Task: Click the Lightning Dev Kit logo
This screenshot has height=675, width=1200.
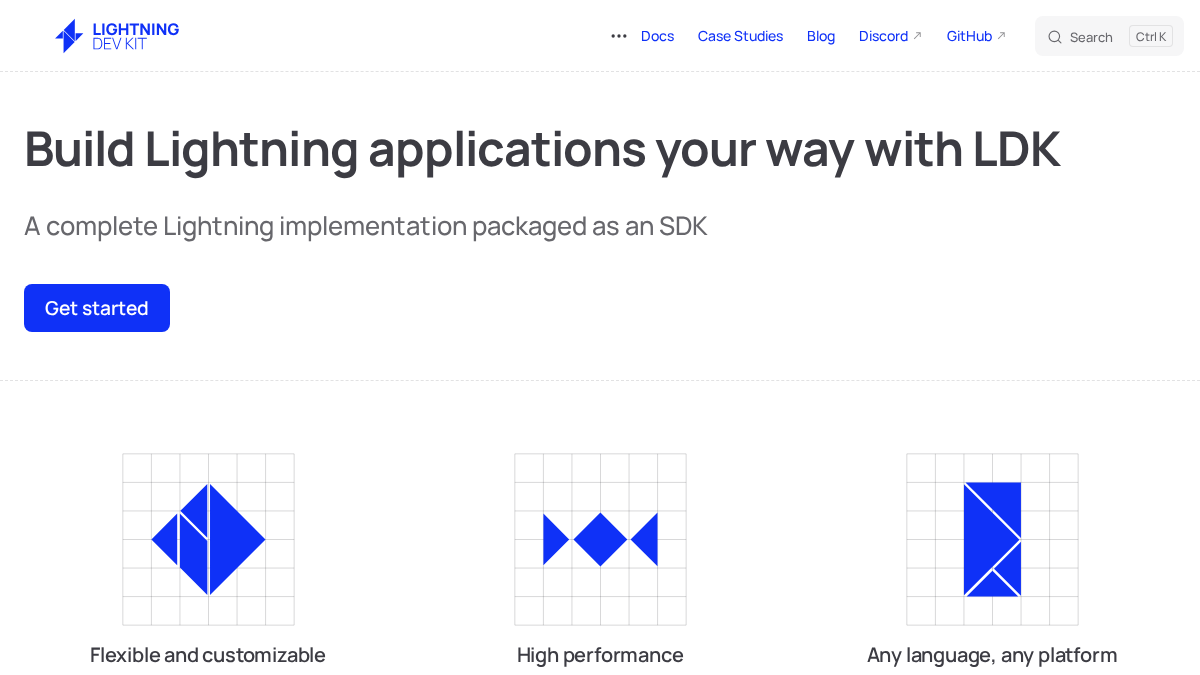Action: point(116,36)
